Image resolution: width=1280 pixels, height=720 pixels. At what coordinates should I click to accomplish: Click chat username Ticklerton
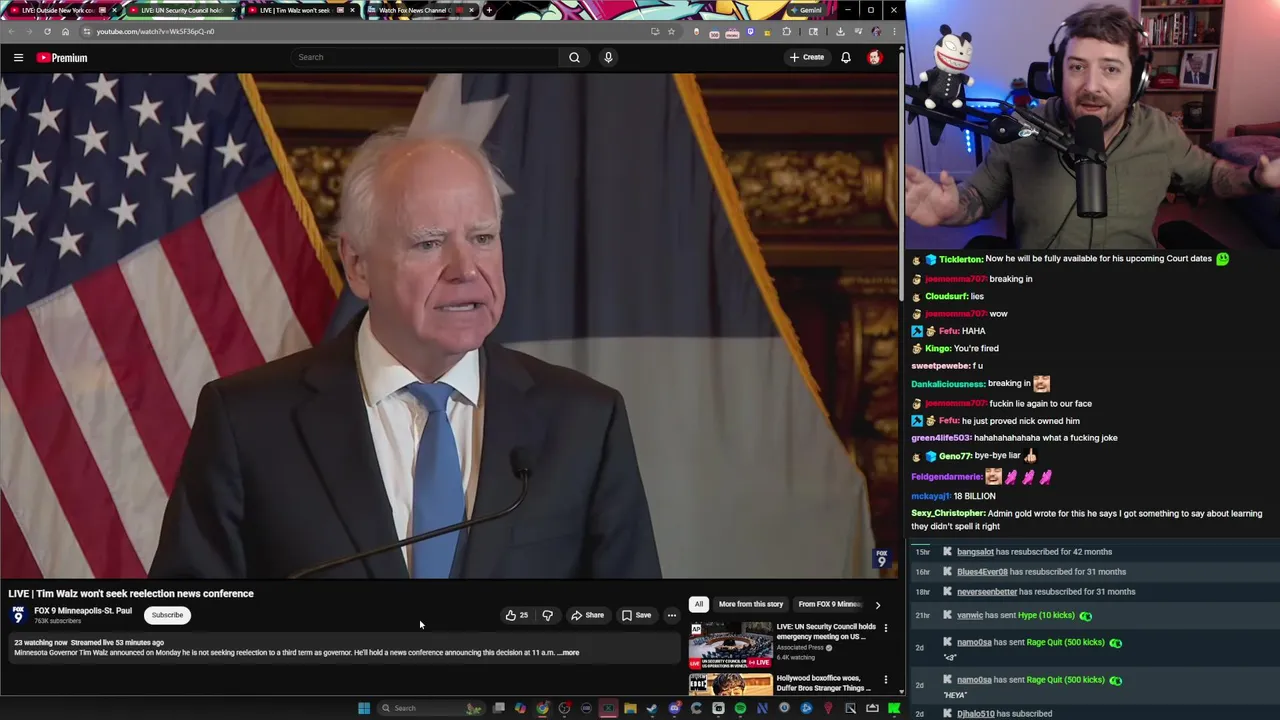960,259
